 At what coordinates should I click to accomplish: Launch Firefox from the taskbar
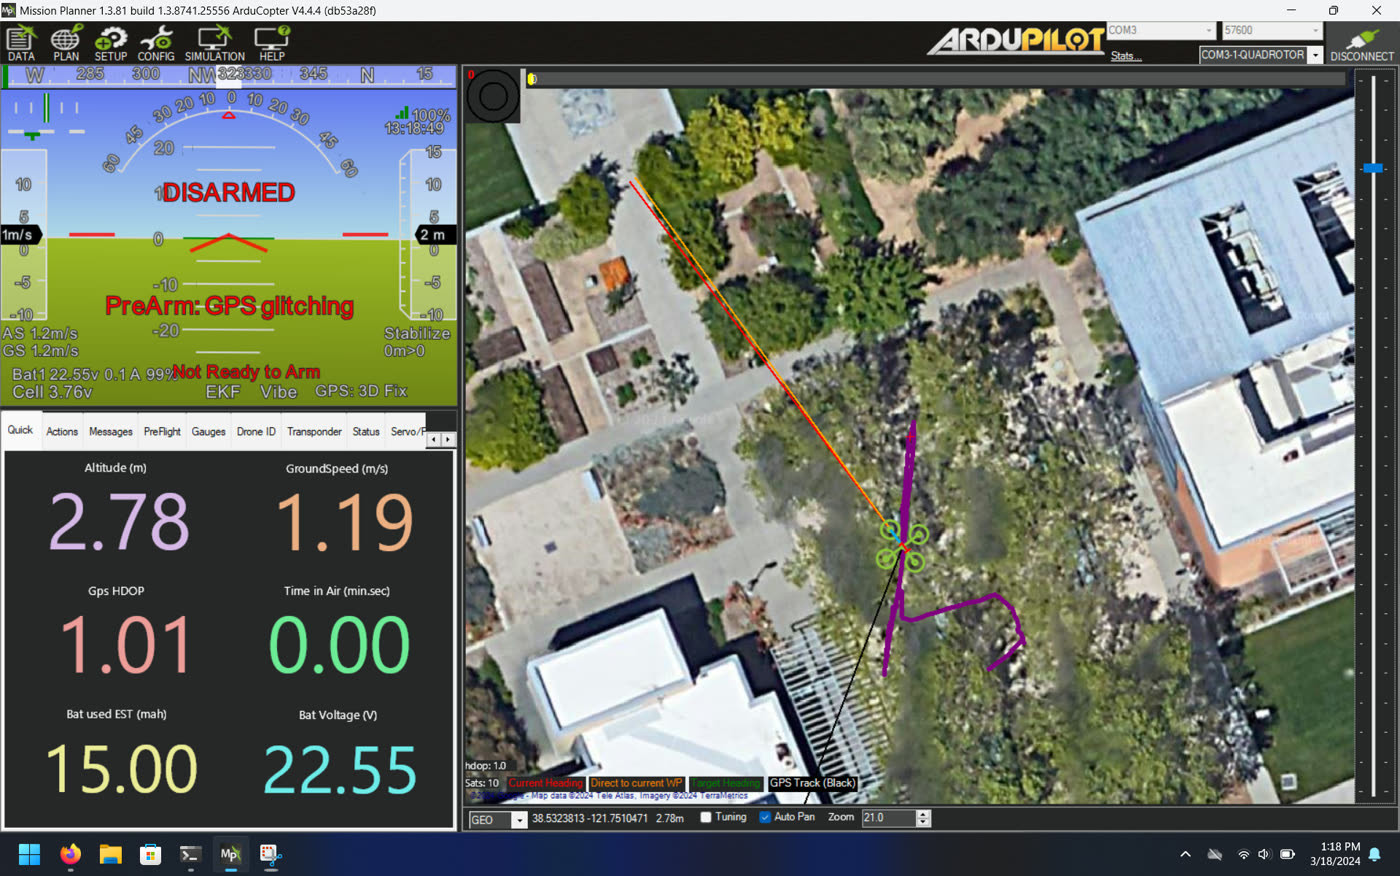tap(70, 855)
